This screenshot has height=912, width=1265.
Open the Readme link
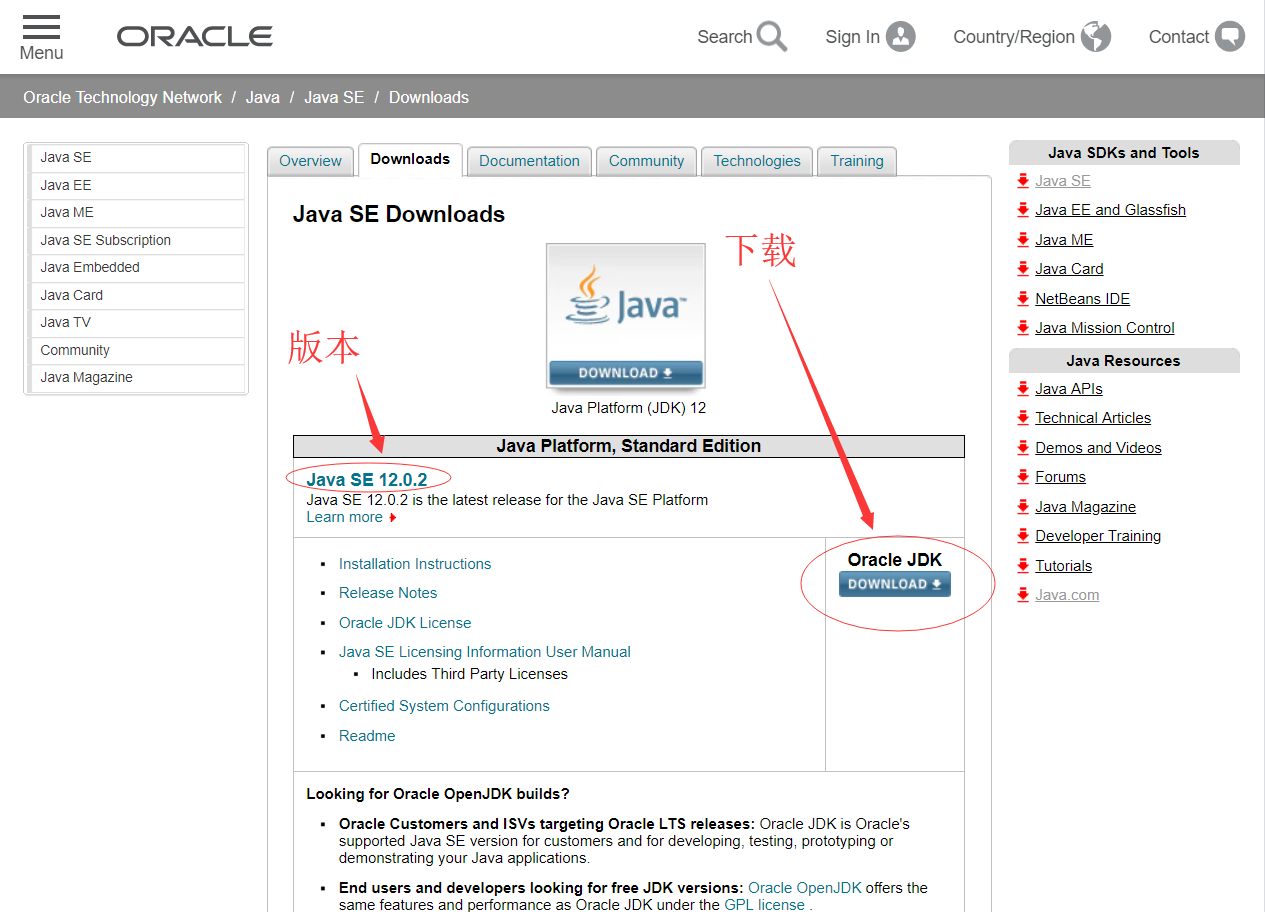pos(367,736)
